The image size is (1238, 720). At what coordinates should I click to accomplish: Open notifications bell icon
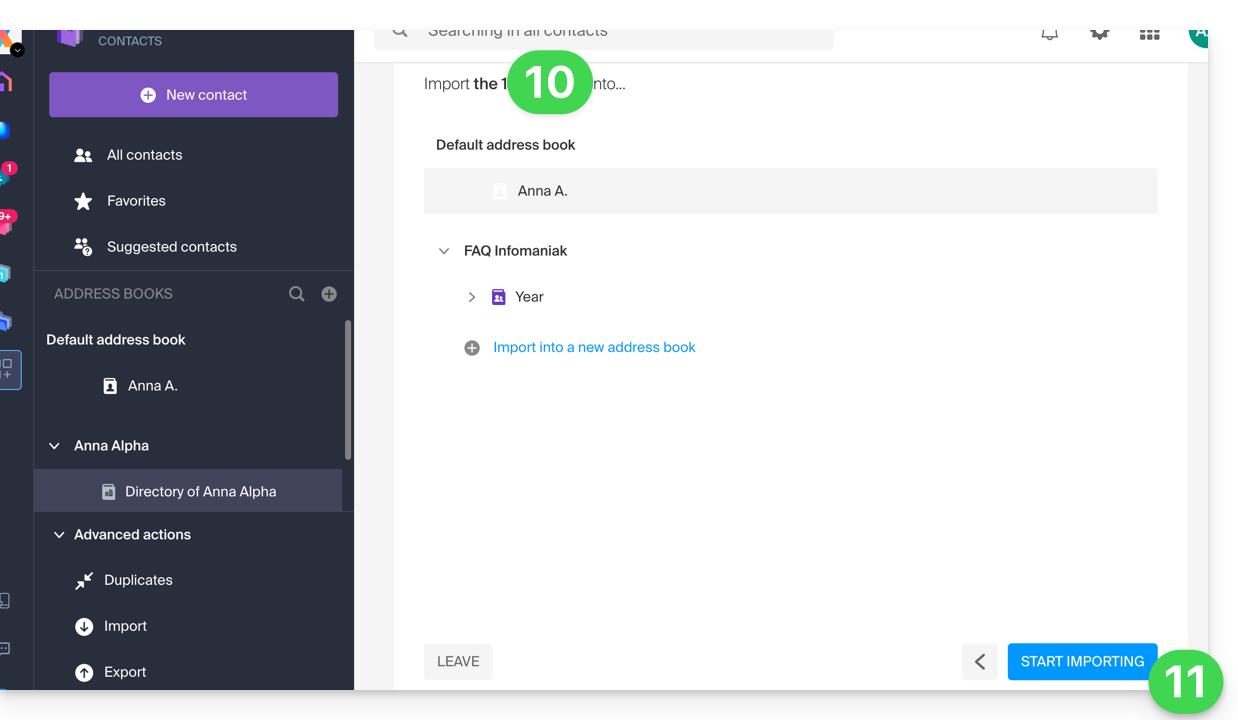point(1049,35)
